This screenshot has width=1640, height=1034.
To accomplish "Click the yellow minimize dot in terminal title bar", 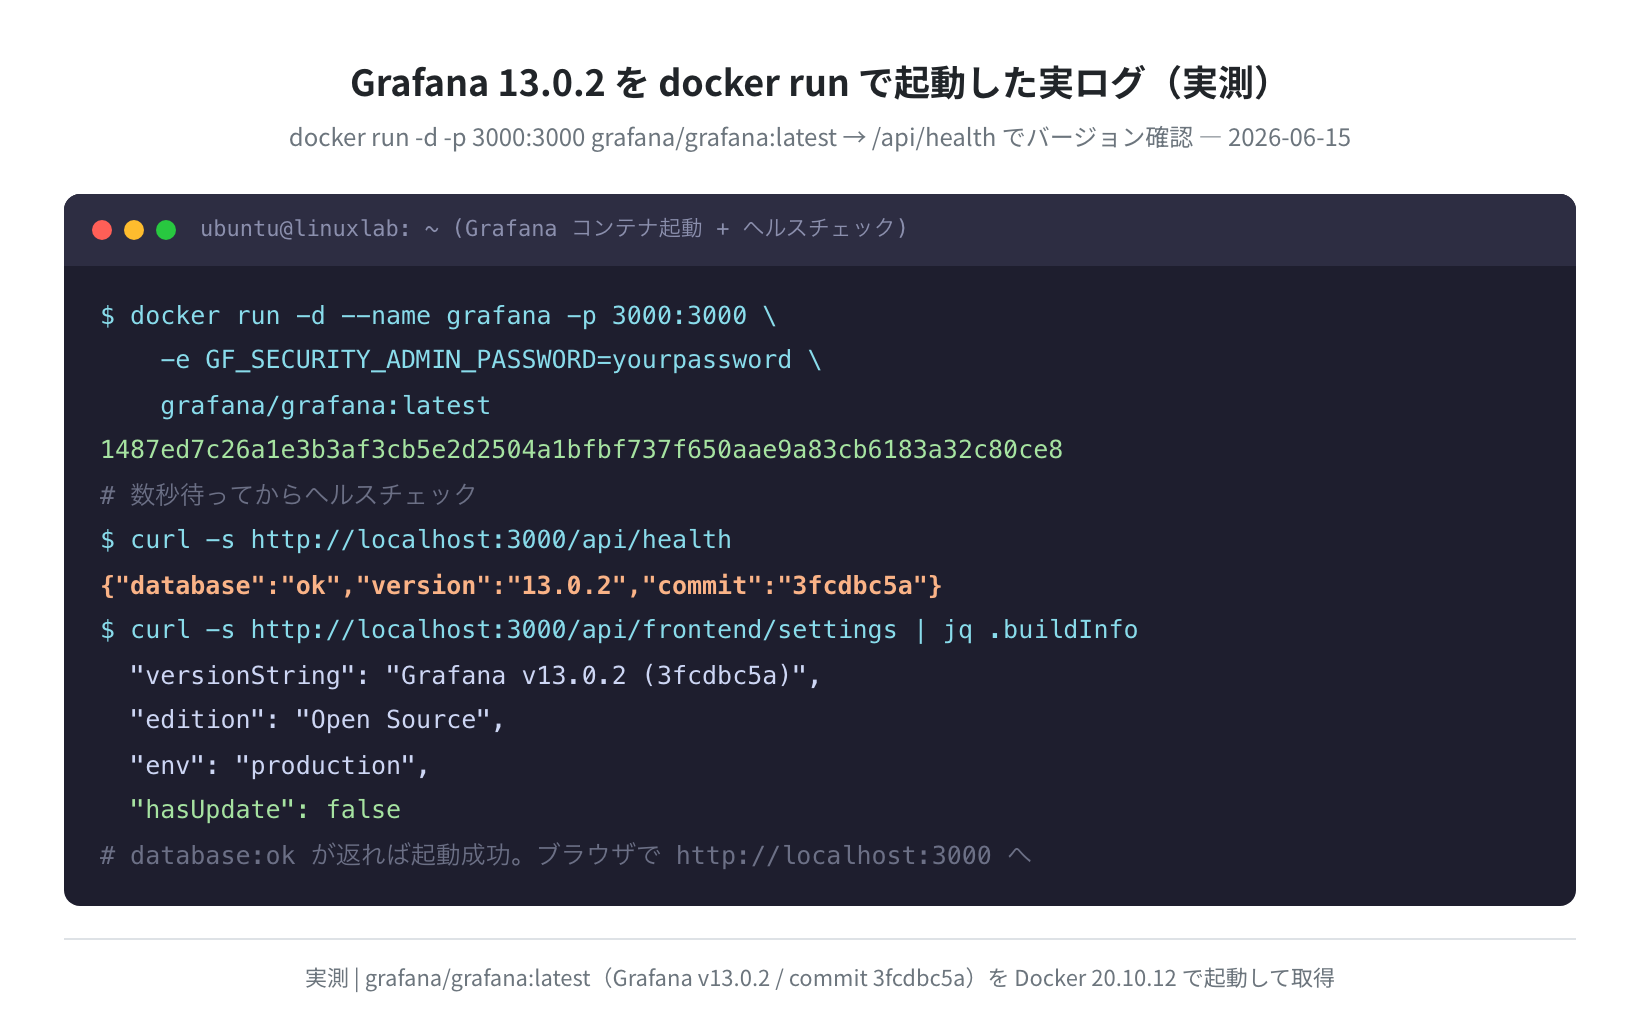I will click(134, 230).
